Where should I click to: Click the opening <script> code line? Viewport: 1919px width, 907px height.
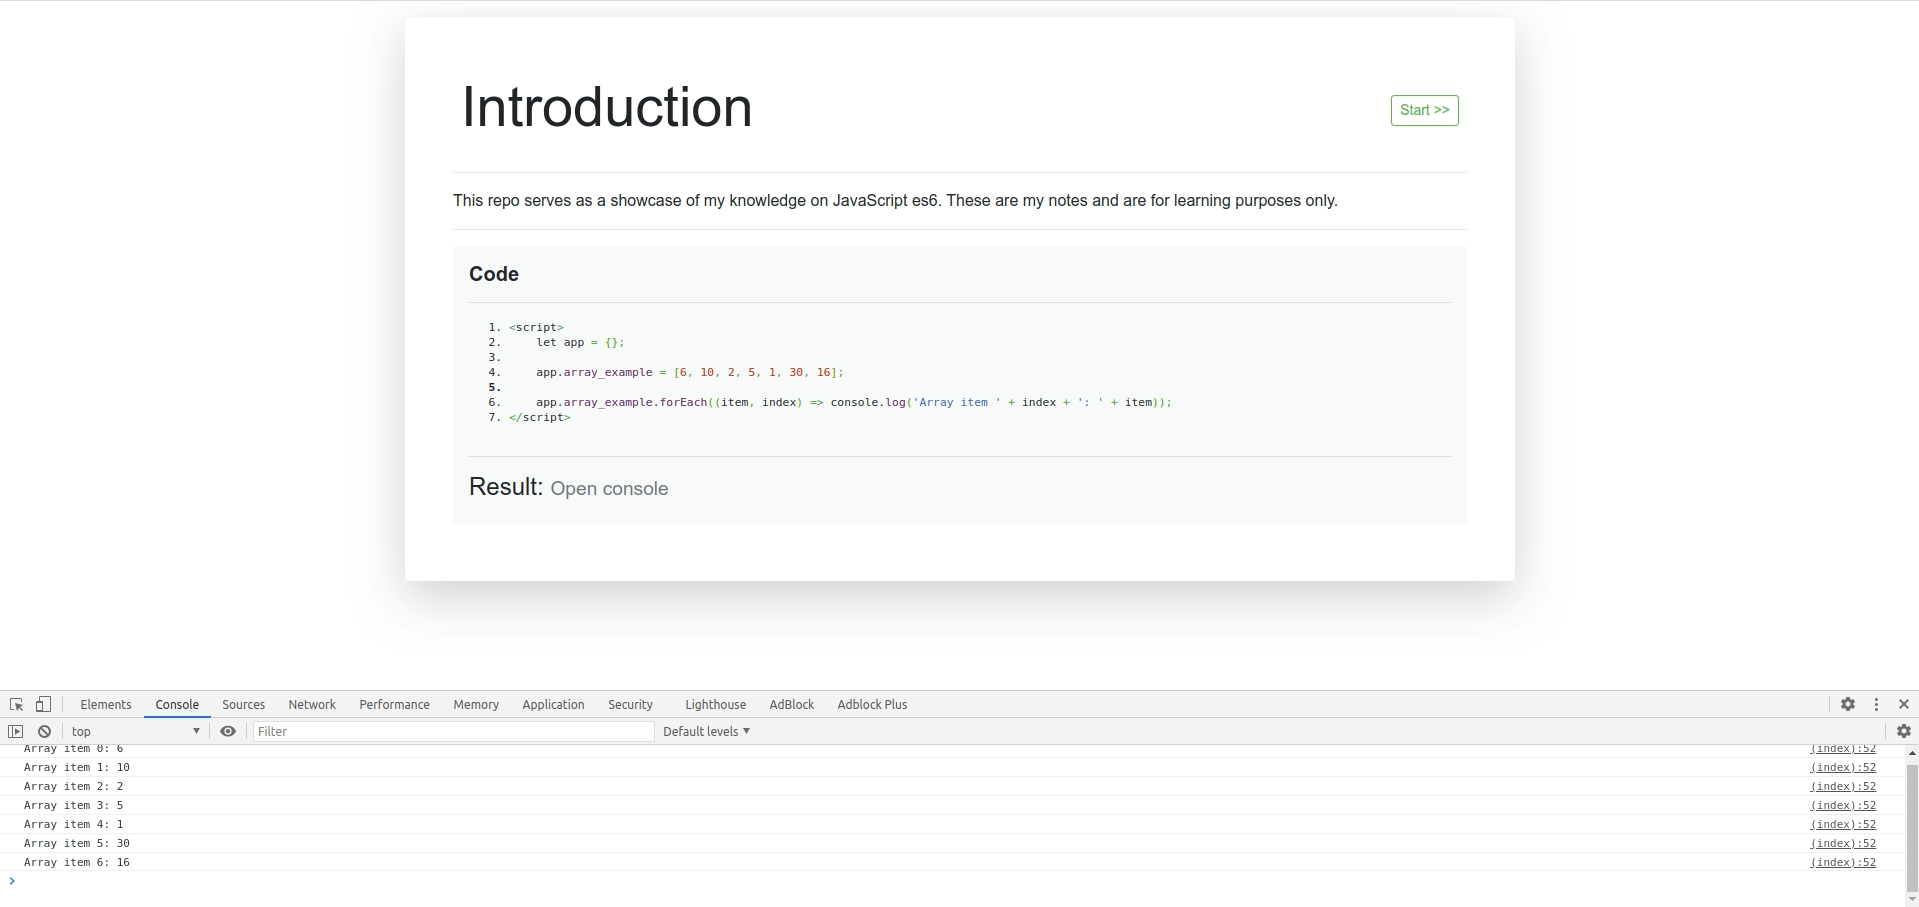536,327
